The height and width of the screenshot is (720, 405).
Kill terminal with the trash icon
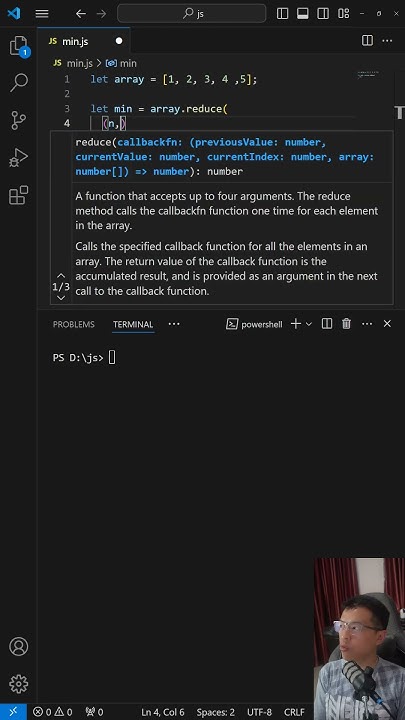point(346,324)
